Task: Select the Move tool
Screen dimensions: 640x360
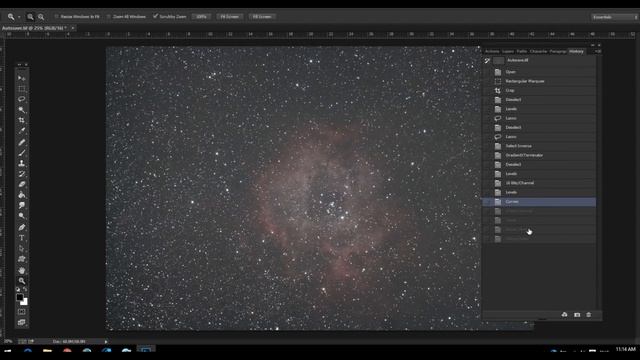Action: pos(22,78)
